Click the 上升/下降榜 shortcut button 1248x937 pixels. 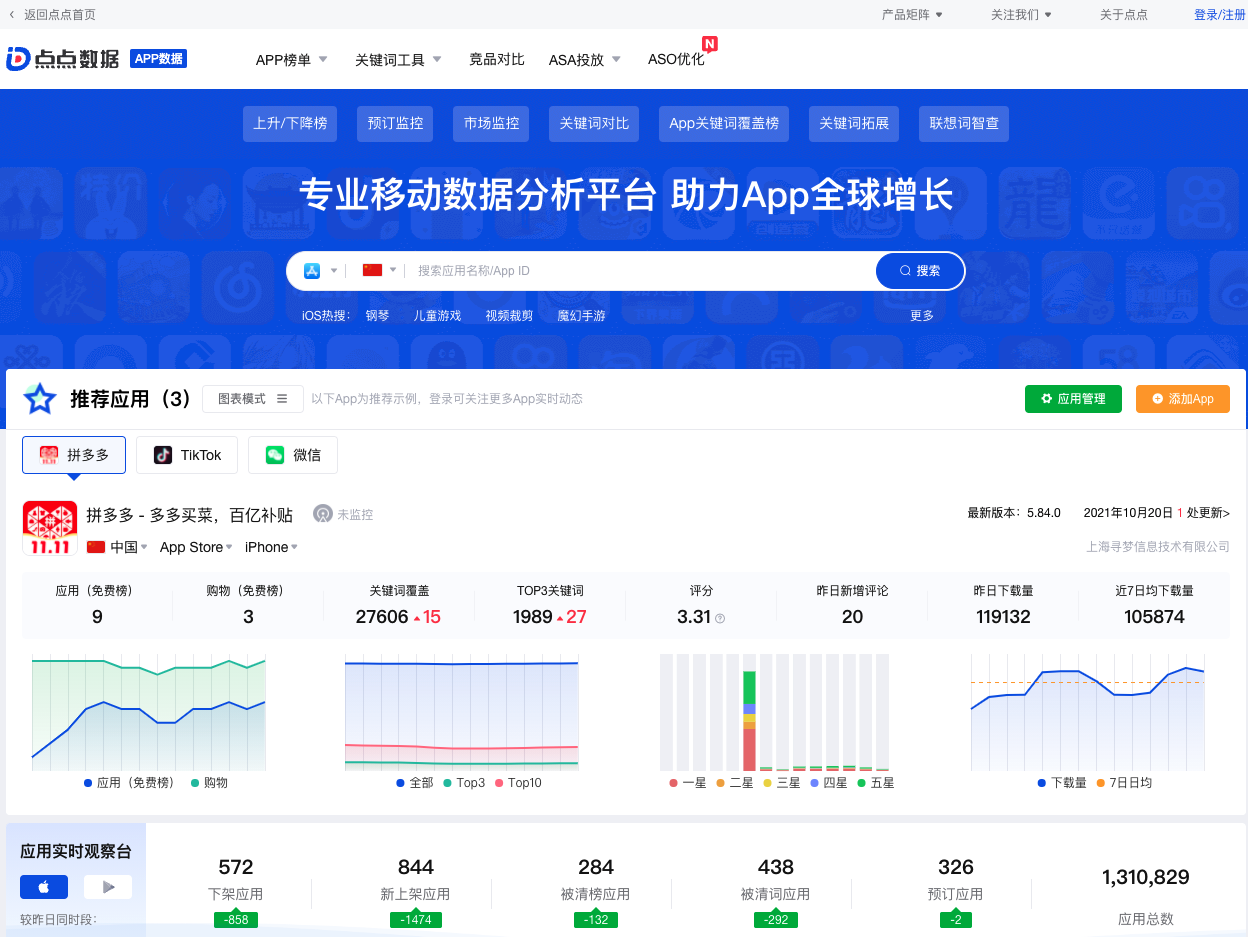290,124
